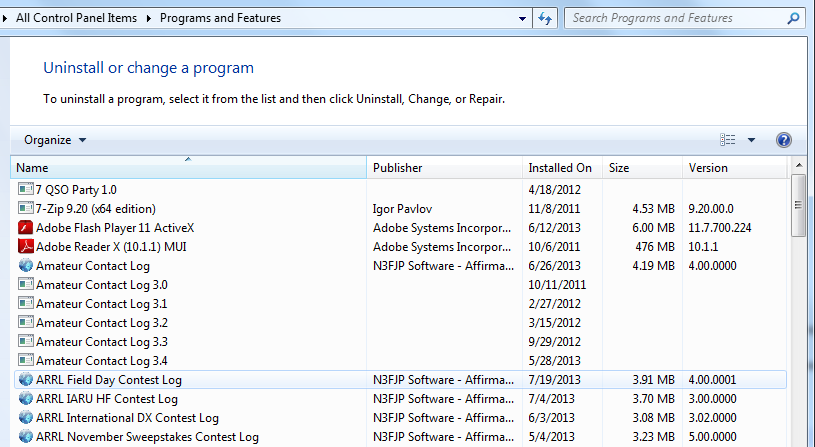Click the Amateur Contact Log globe icon

click(25, 266)
